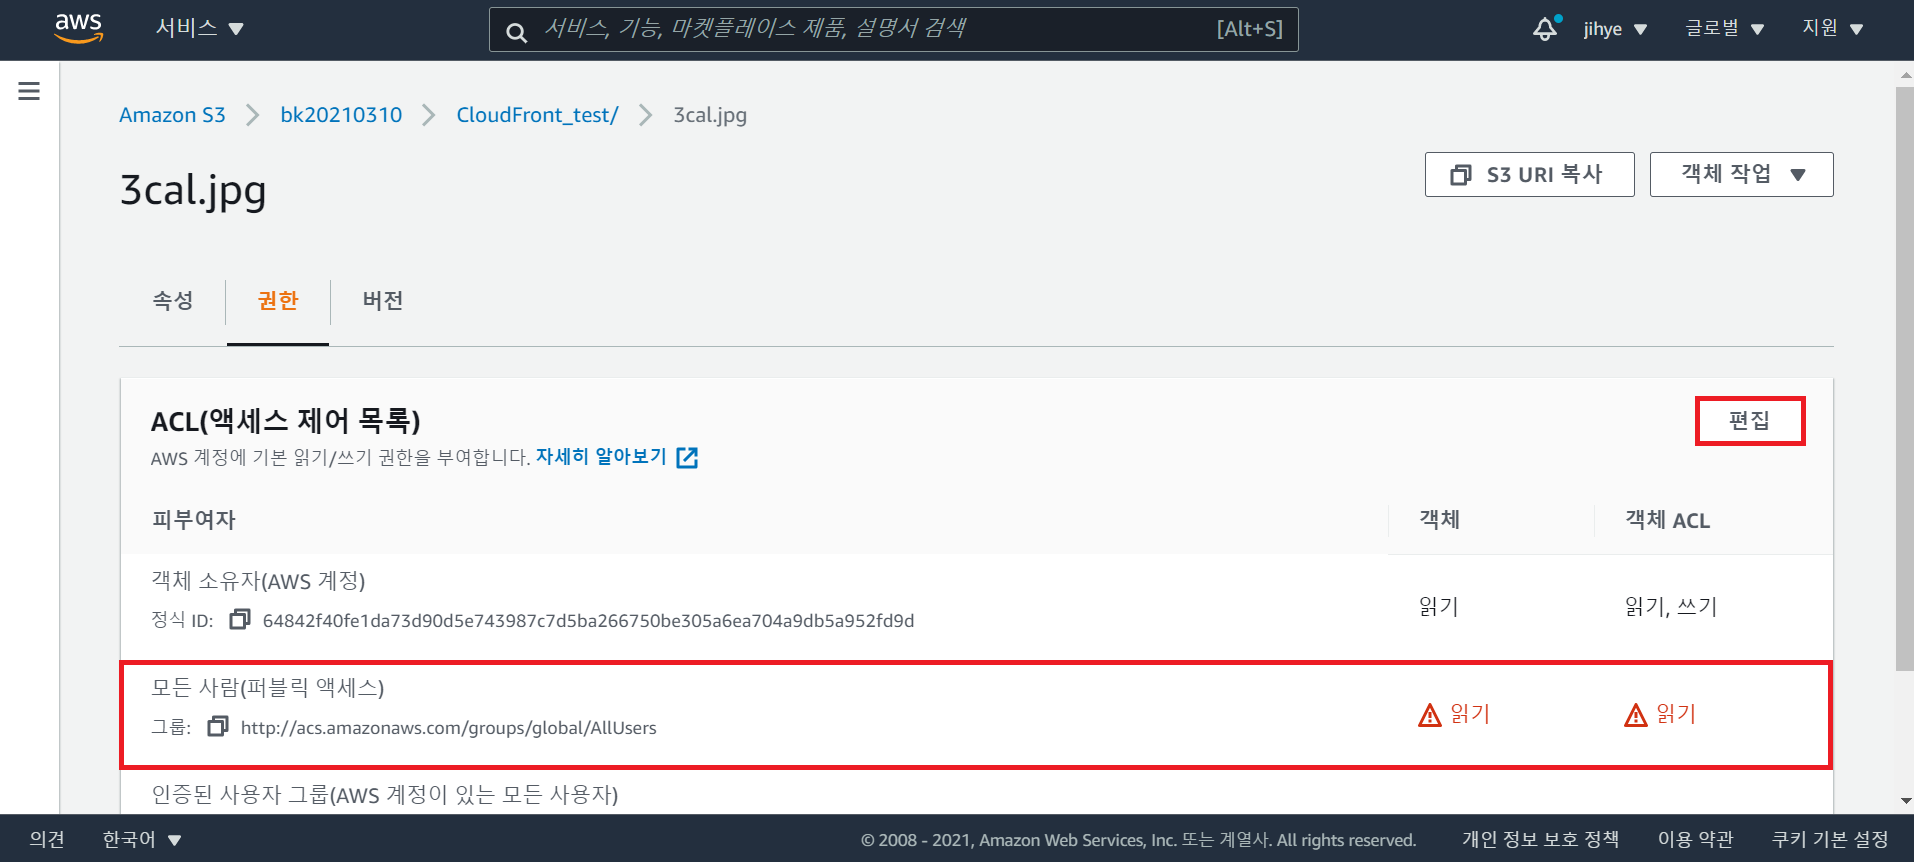
Task: Open the notifications bell
Action: 1546,28
